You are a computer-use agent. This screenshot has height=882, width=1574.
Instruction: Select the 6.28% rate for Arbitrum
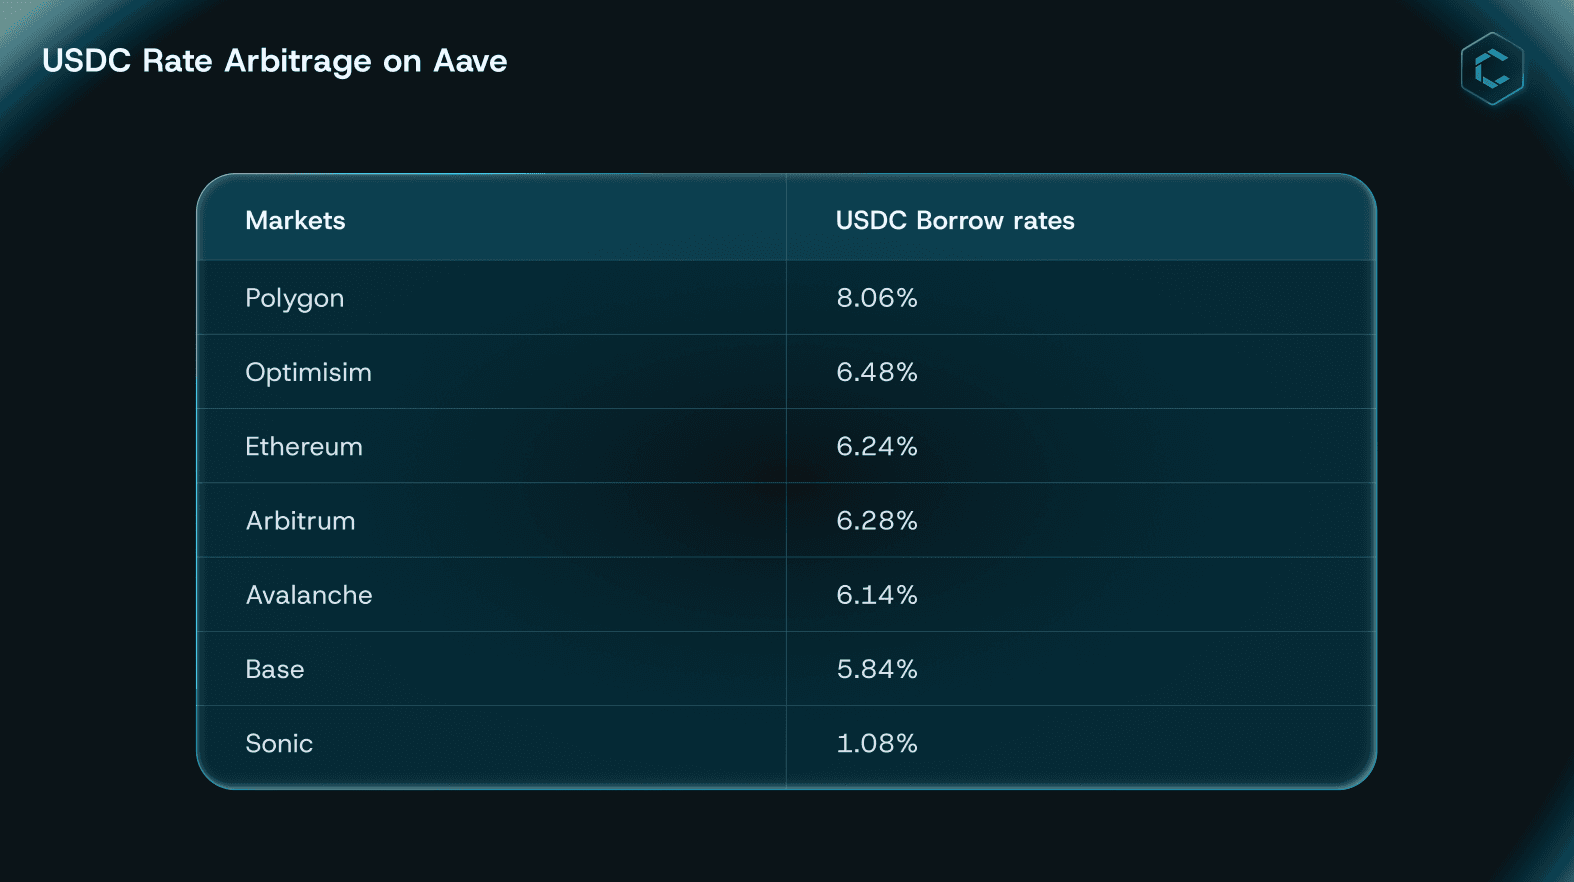coord(877,521)
